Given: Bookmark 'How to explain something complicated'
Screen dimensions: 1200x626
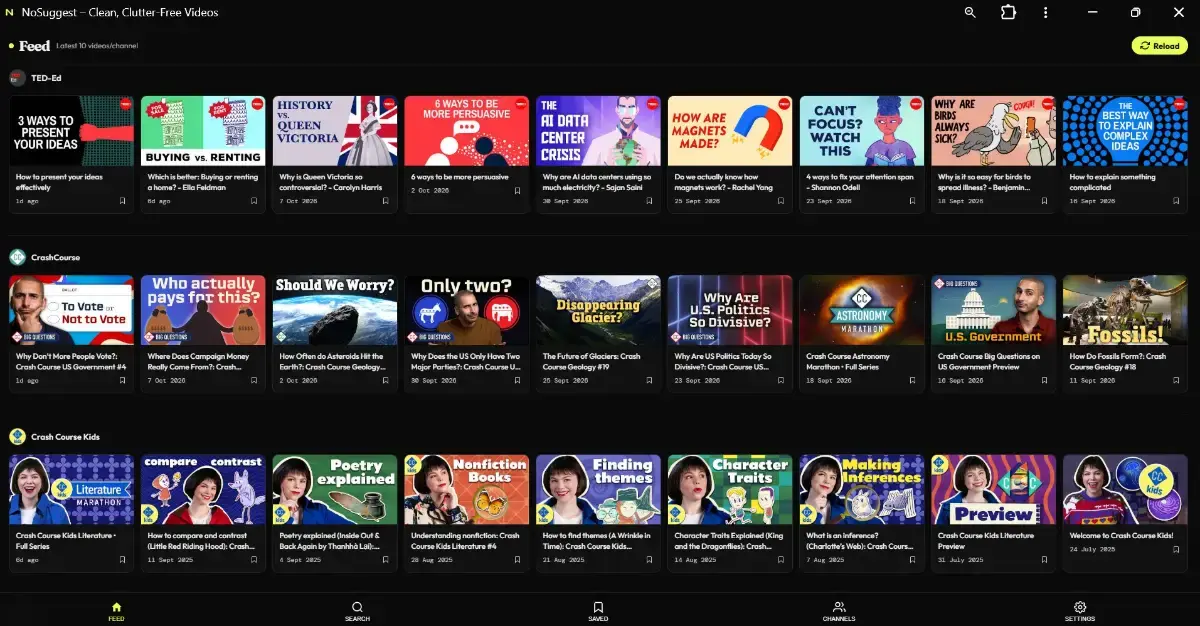Looking at the screenshot, I should coord(1176,201).
